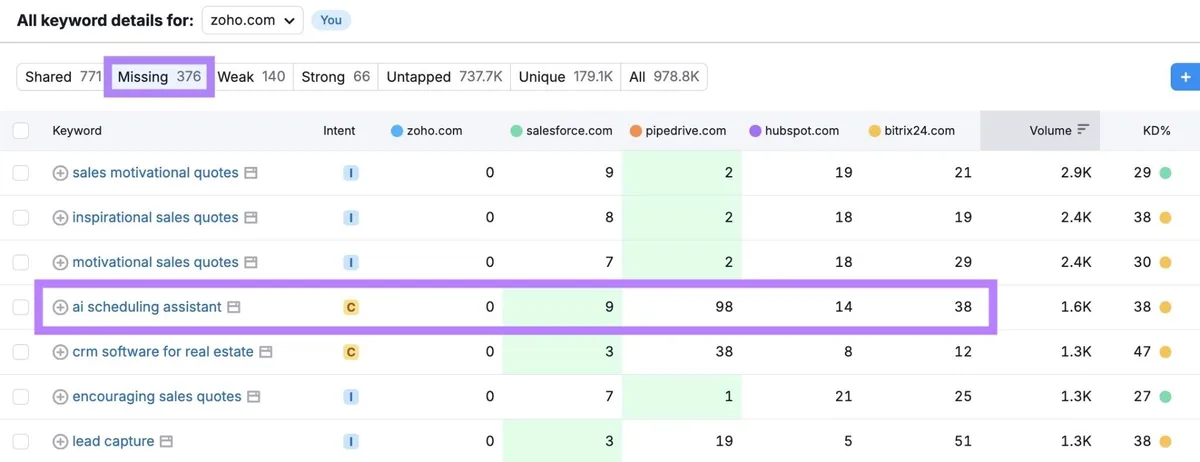Expand the 'inspirational sales quotes' plus icon
1200x462 pixels.
pyautogui.click(x=60, y=218)
